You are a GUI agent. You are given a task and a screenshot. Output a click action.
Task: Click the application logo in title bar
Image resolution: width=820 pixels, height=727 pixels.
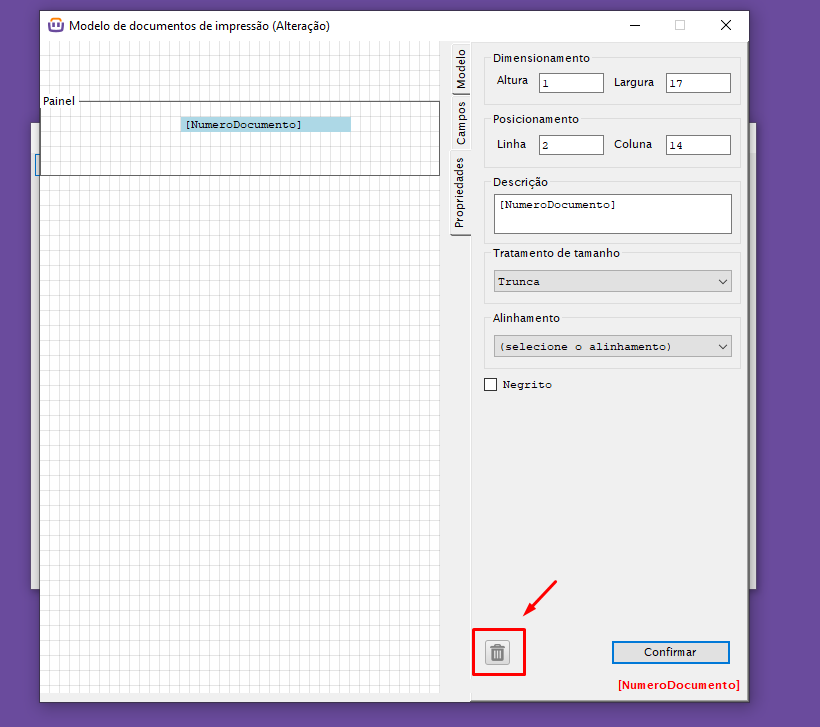pyautogui.click(x=56, y=25)
